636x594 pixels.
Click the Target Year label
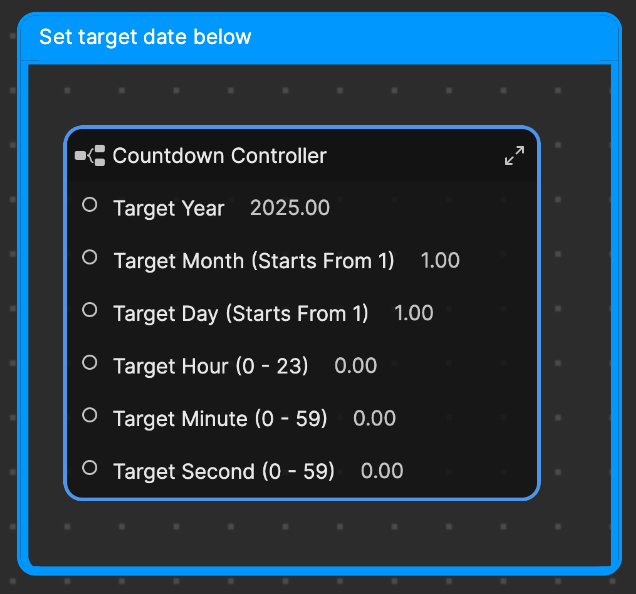click(169, 209)
